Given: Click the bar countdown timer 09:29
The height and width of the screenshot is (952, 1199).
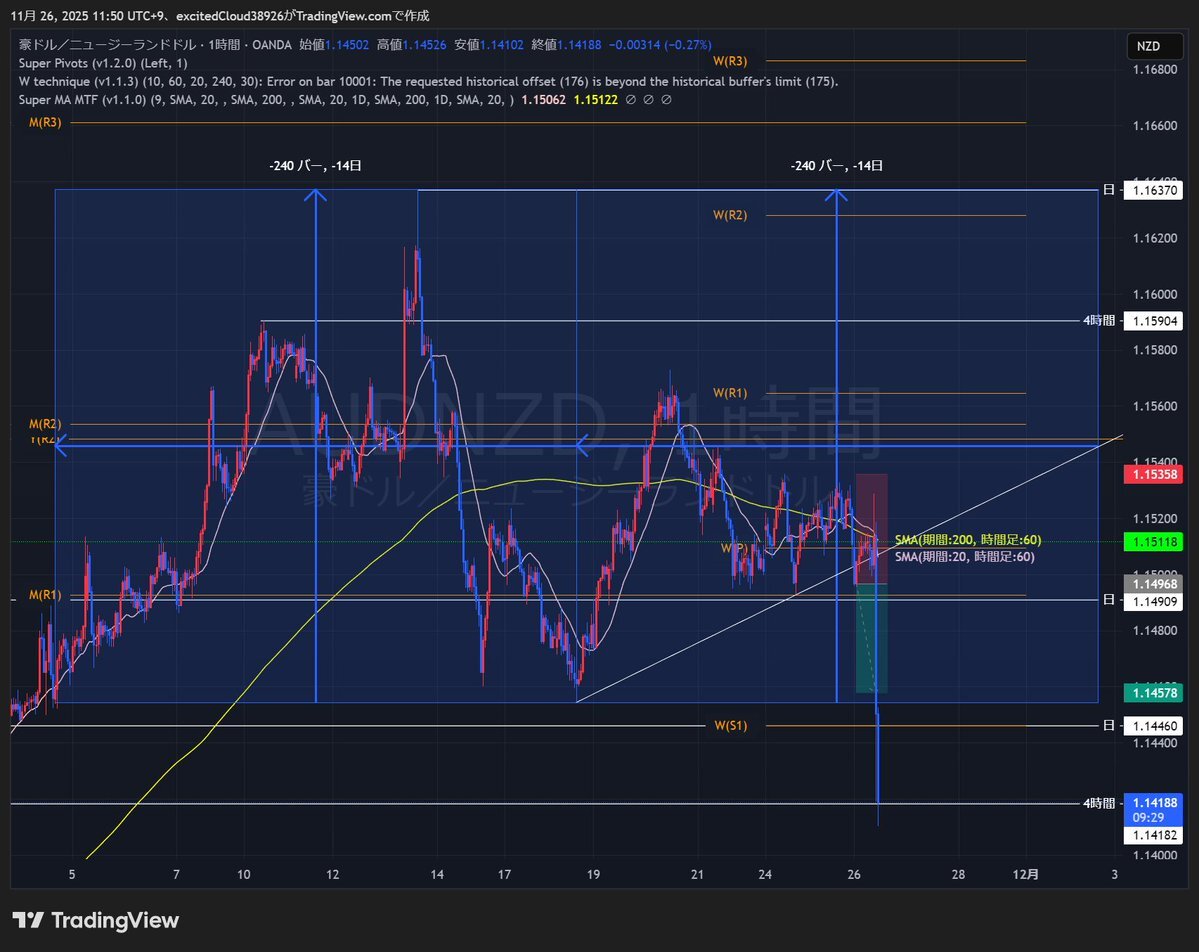Looking at the screenshot, I should point(1149,817).
